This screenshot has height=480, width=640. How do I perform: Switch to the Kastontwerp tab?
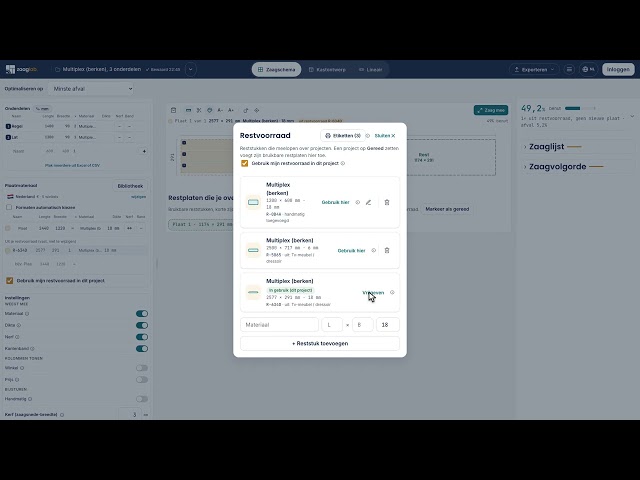[x=327, y=70]
